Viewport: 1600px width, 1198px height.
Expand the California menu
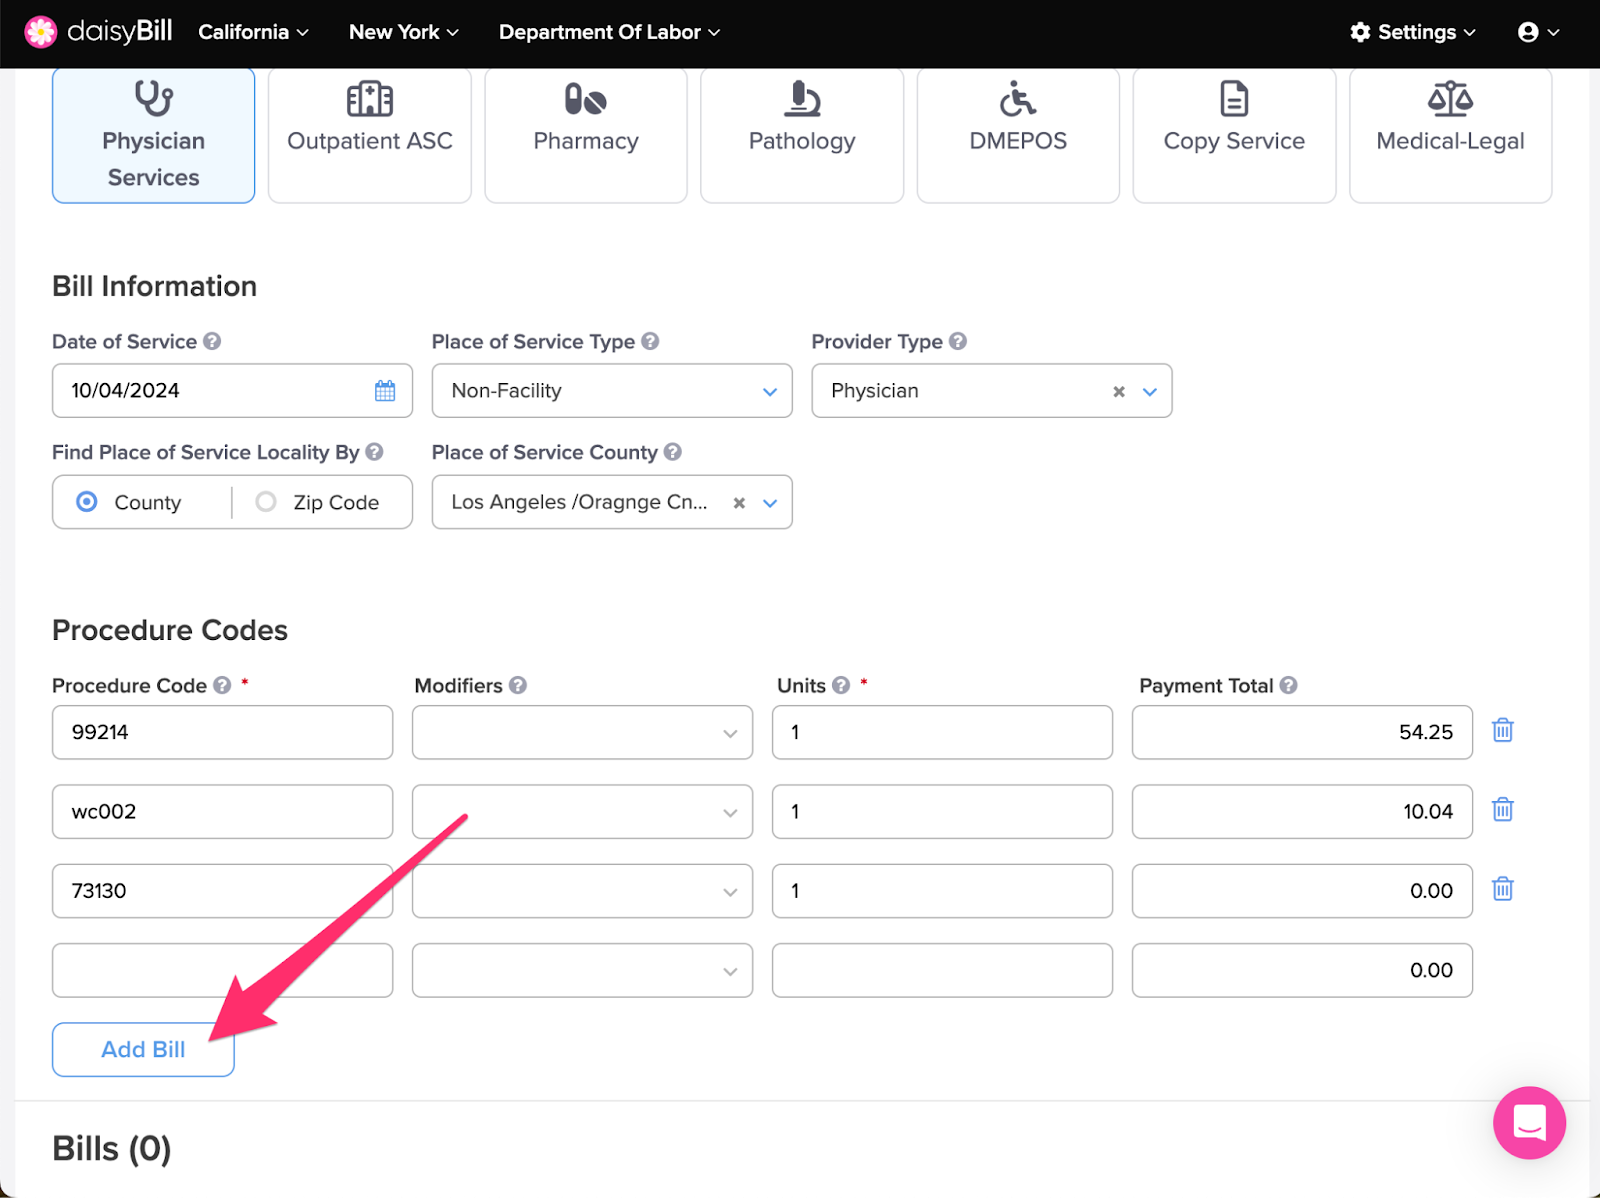point(253,32)
